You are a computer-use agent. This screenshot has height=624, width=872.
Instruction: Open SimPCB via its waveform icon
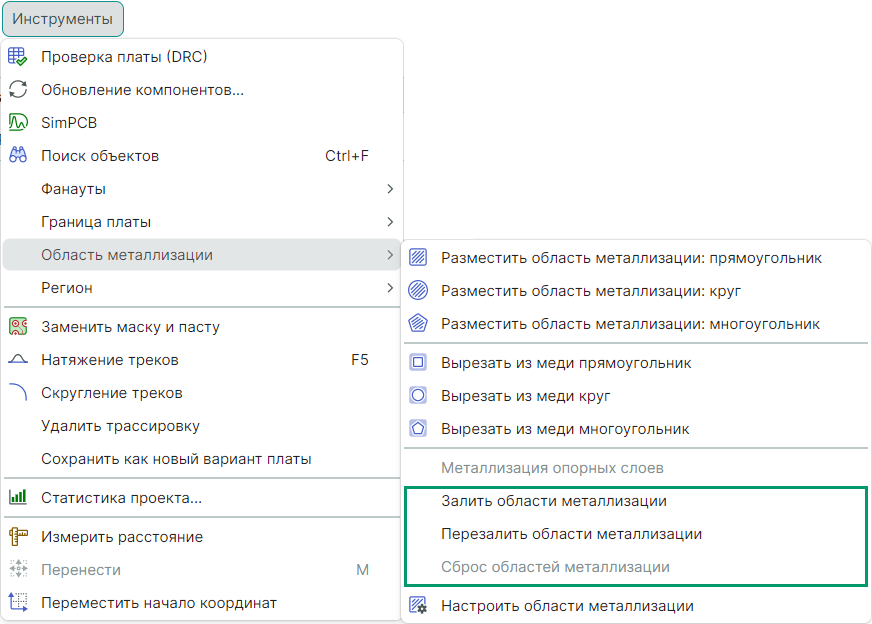[18, 123]
